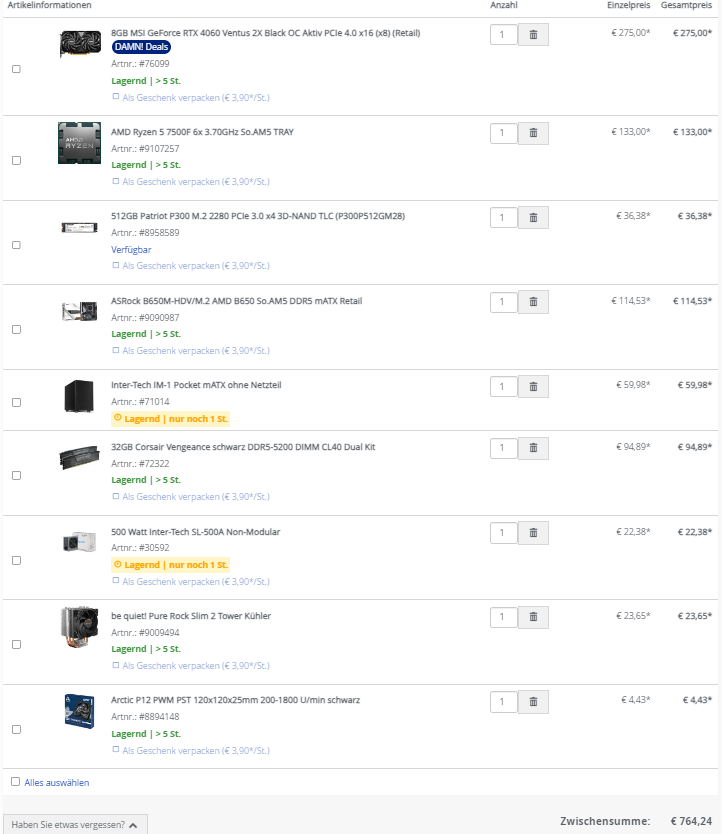Remove be quiet! Pure Rock Slim 2 cooler
722x834 pixels.
533,617
